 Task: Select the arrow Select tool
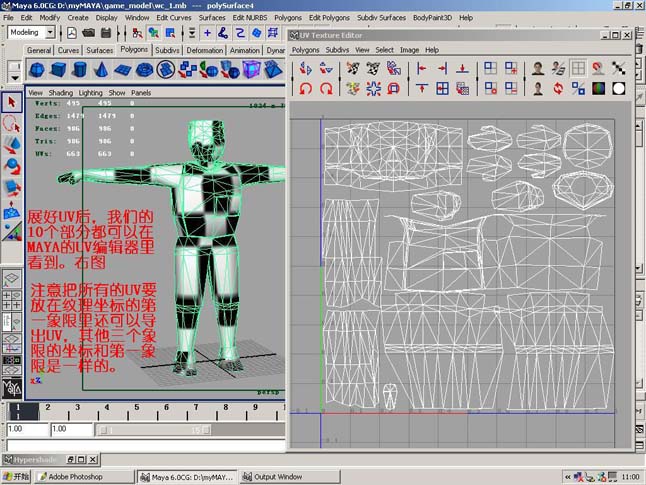point(12,102)
